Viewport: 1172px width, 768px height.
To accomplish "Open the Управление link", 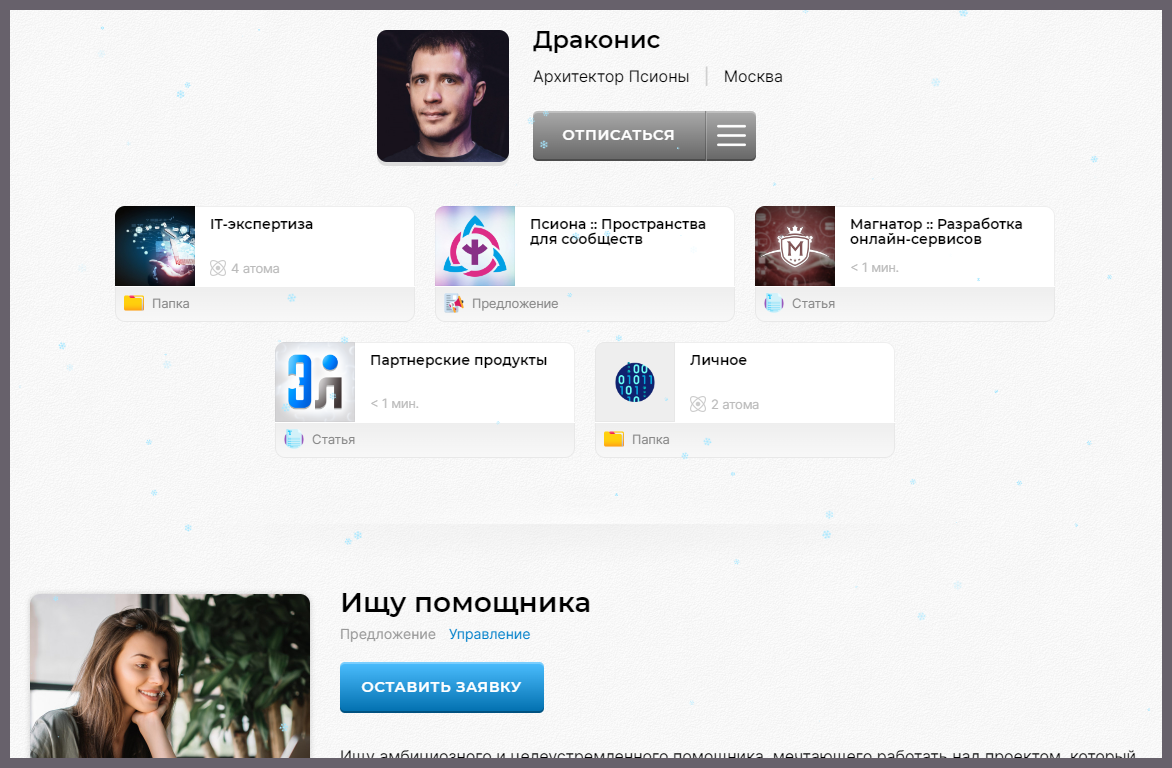I will [x=489, y=634].
